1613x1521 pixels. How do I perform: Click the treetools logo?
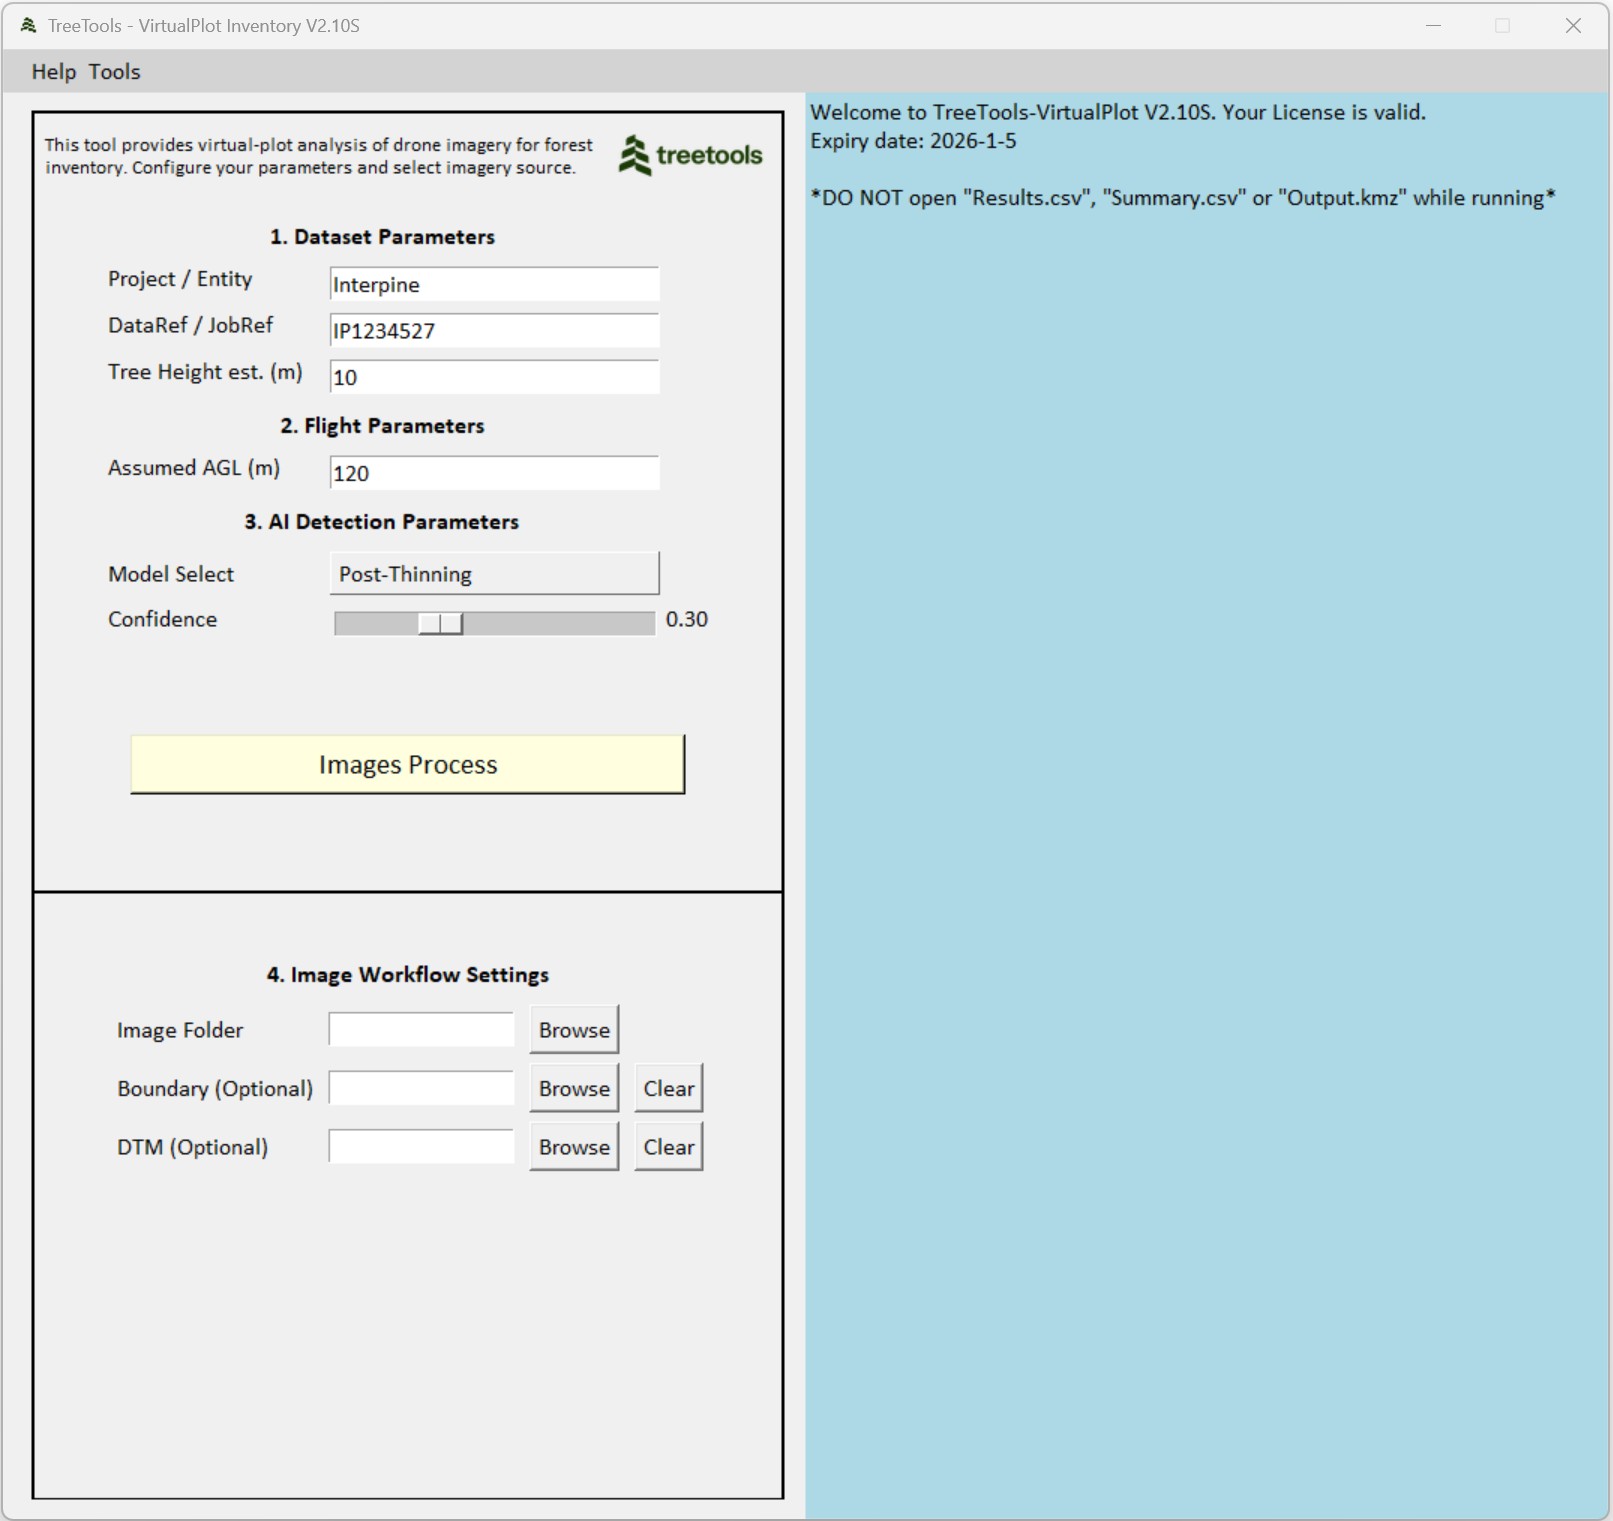click(x=690, y=155)
